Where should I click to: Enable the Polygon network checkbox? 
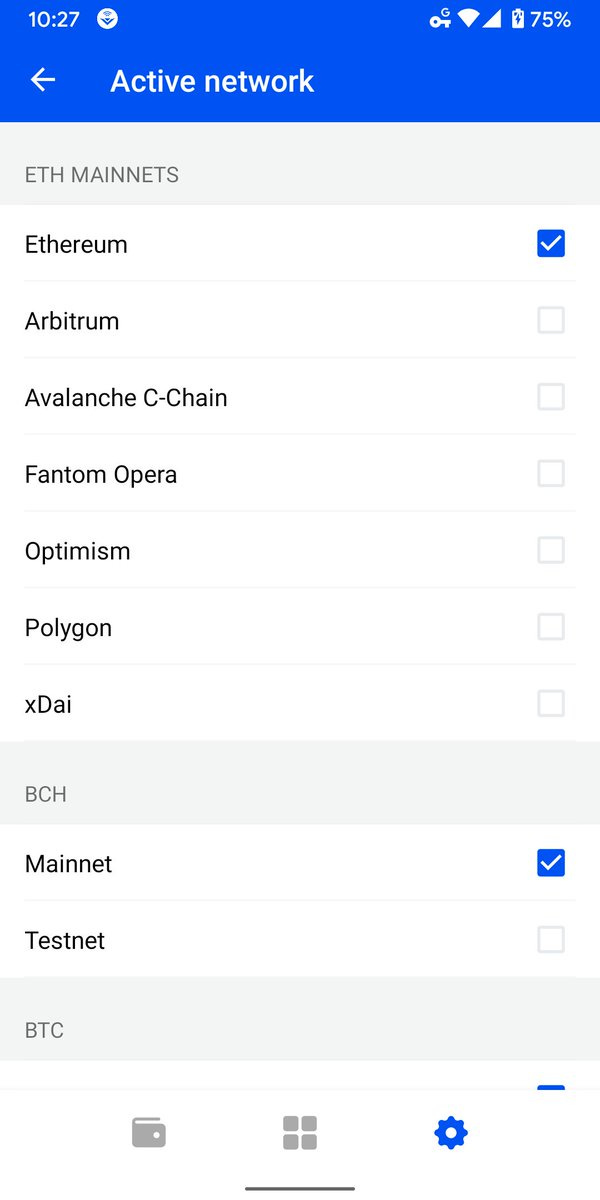click(551, 627)
